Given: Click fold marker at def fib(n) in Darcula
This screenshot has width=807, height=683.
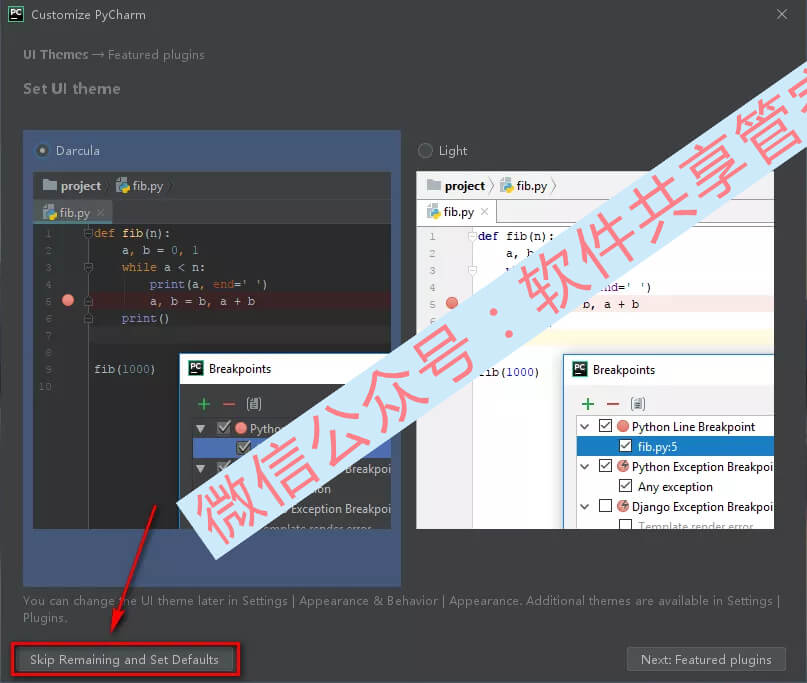Looking at the screenshot, I should 88,233.
